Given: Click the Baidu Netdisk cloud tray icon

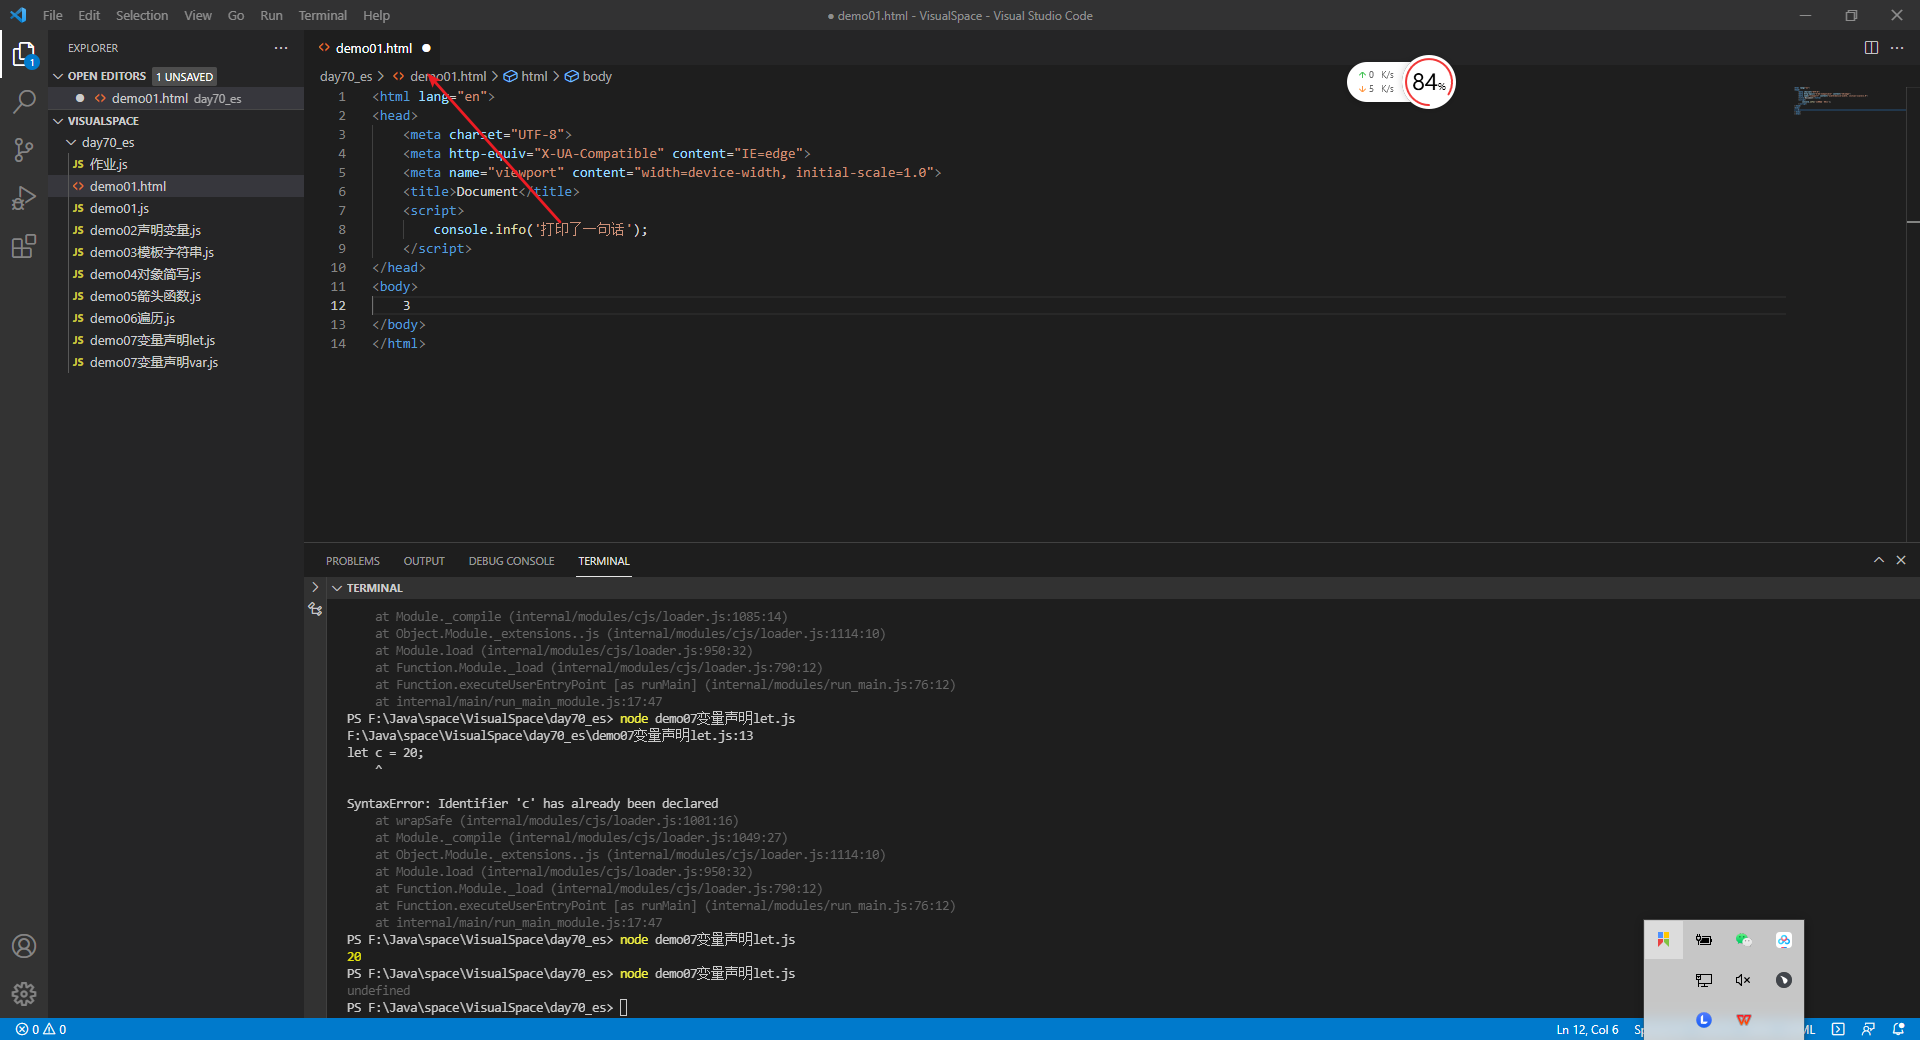Looking at the screenshot, I should [x=1783, y=940].
